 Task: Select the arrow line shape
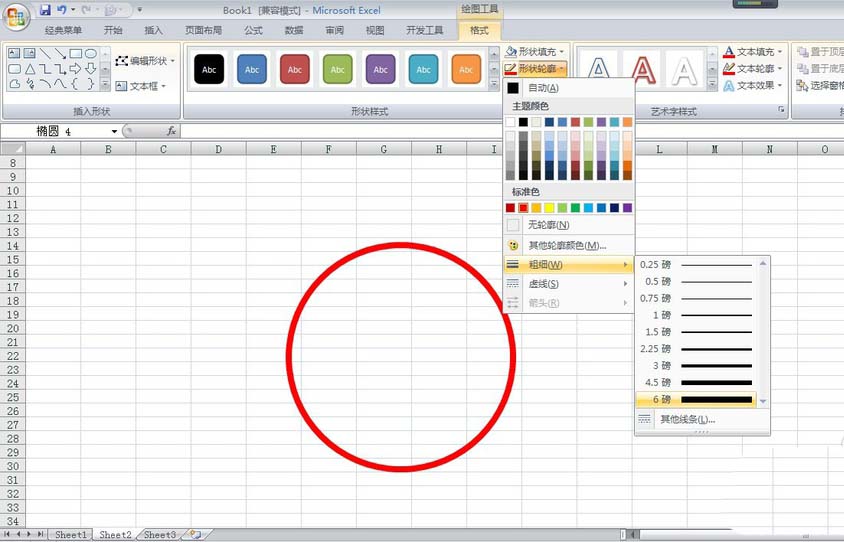(60, 53)
